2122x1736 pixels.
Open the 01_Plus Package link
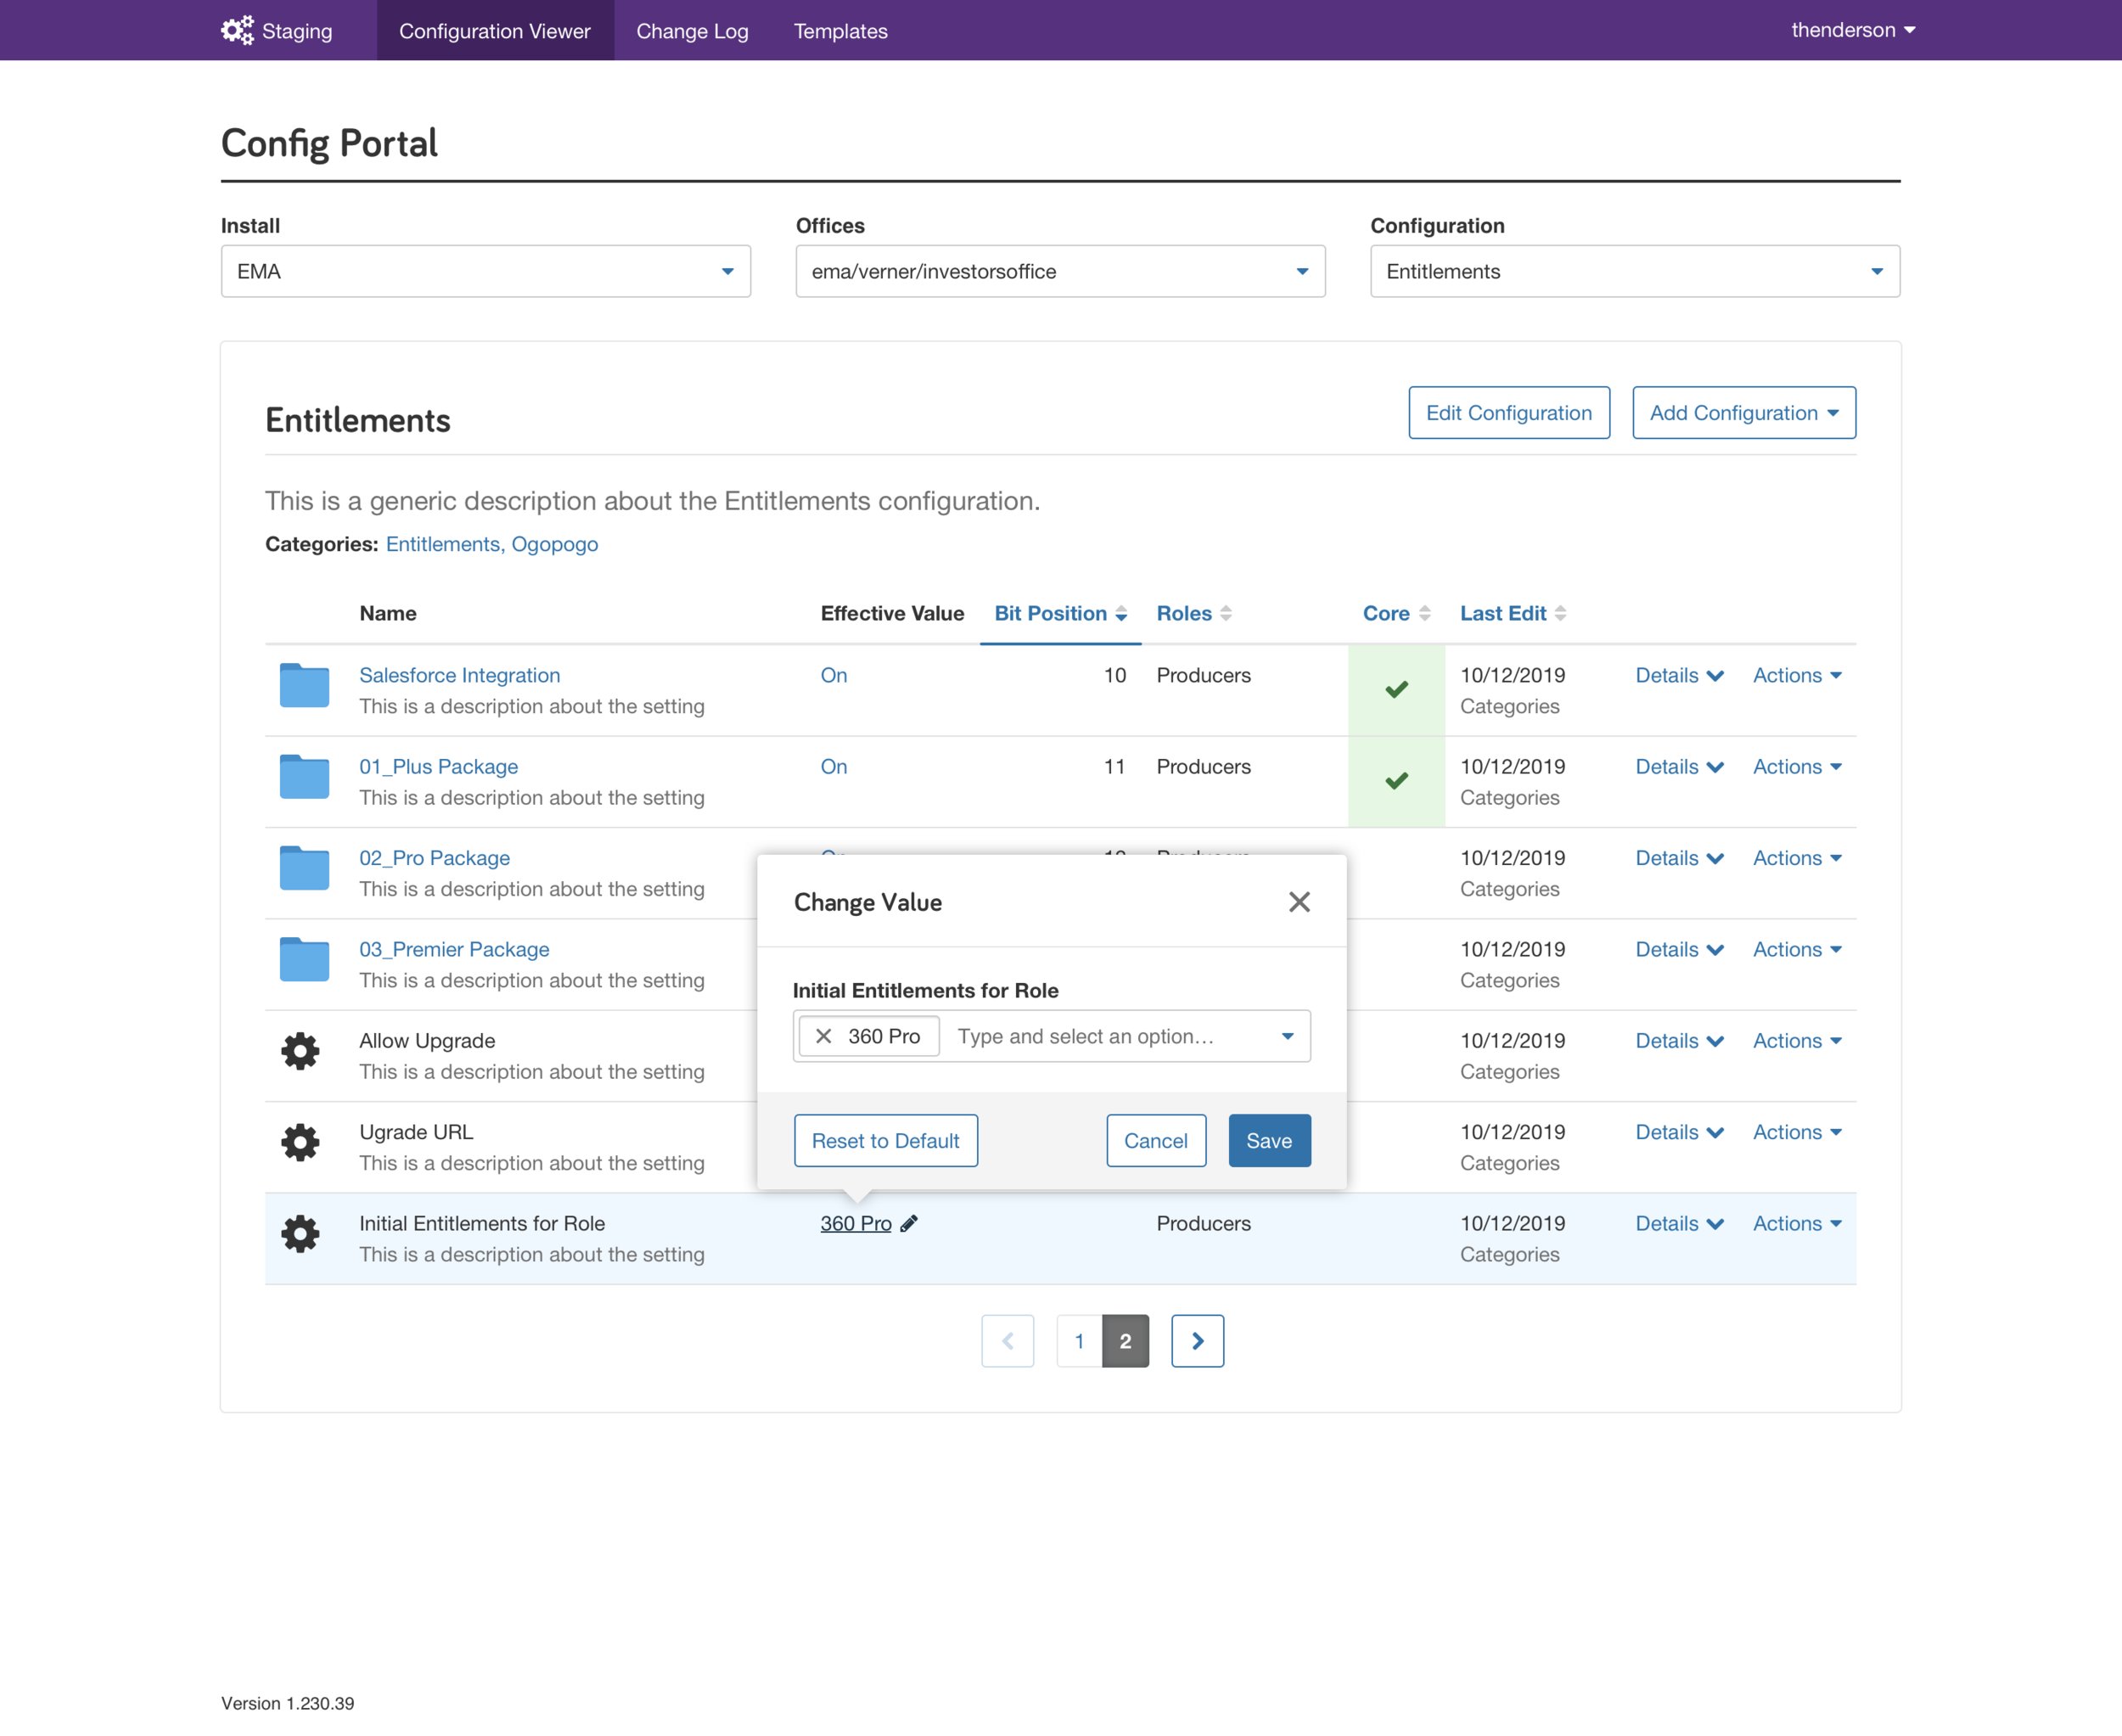439,767
